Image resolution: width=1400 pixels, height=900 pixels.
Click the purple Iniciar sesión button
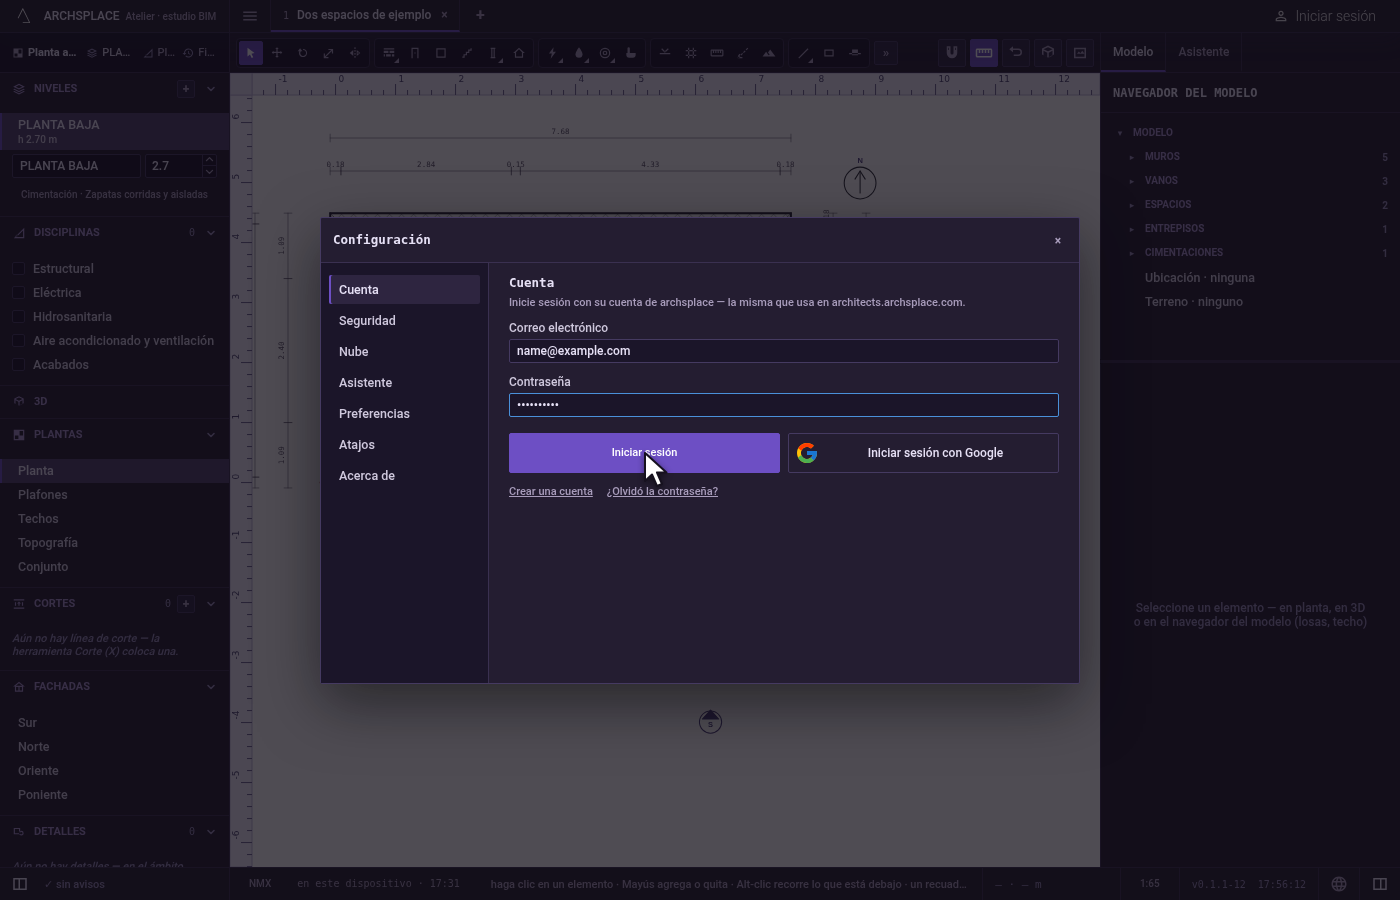(644, 453)
